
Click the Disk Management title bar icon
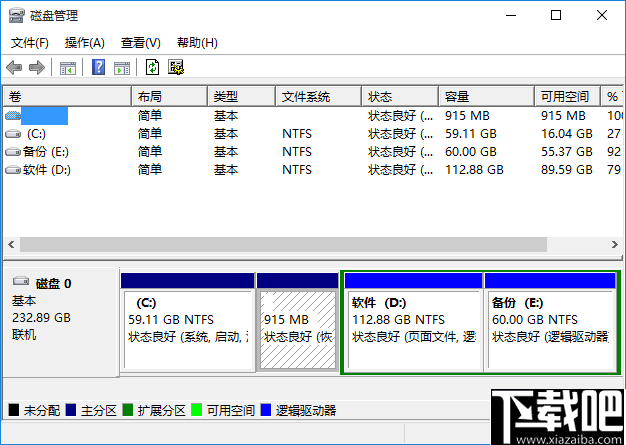pos(16,16)
